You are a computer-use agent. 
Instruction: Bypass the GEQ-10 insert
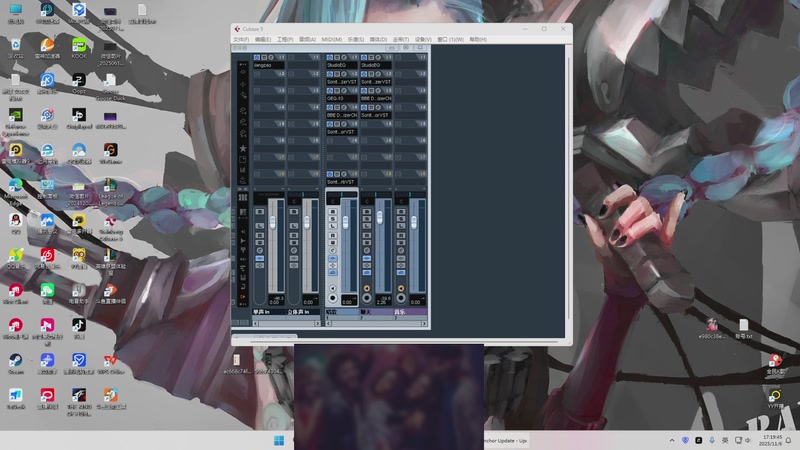(337, 91)
